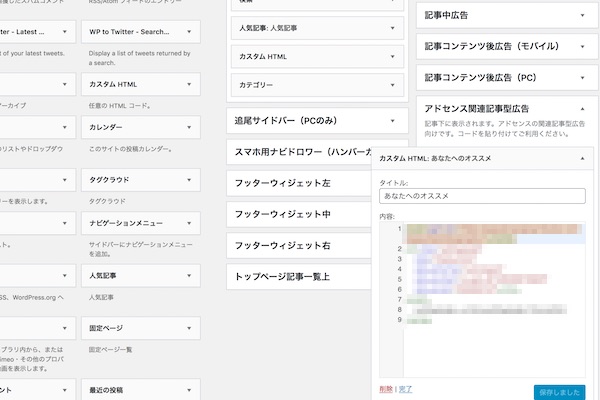Expand the カレンダー widget arrow
This screenshot has height=400, width=600.
coord(189,127)
